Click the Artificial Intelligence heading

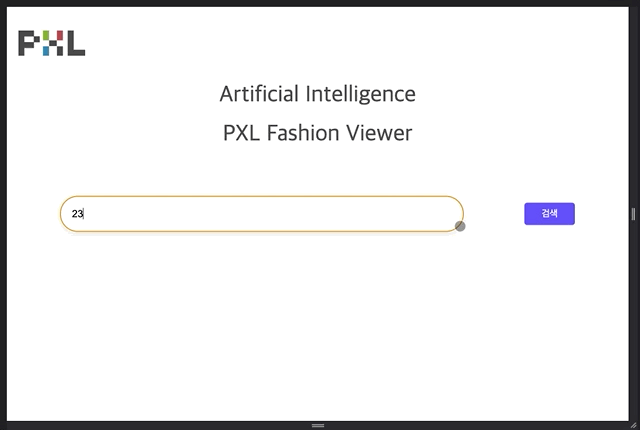(317, 94)
